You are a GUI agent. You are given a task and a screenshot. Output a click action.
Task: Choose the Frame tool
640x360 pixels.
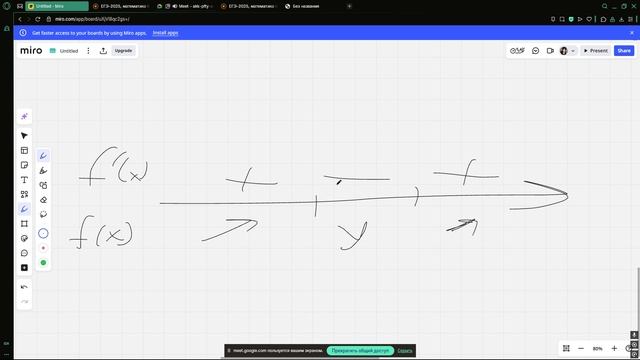point(24,224)
